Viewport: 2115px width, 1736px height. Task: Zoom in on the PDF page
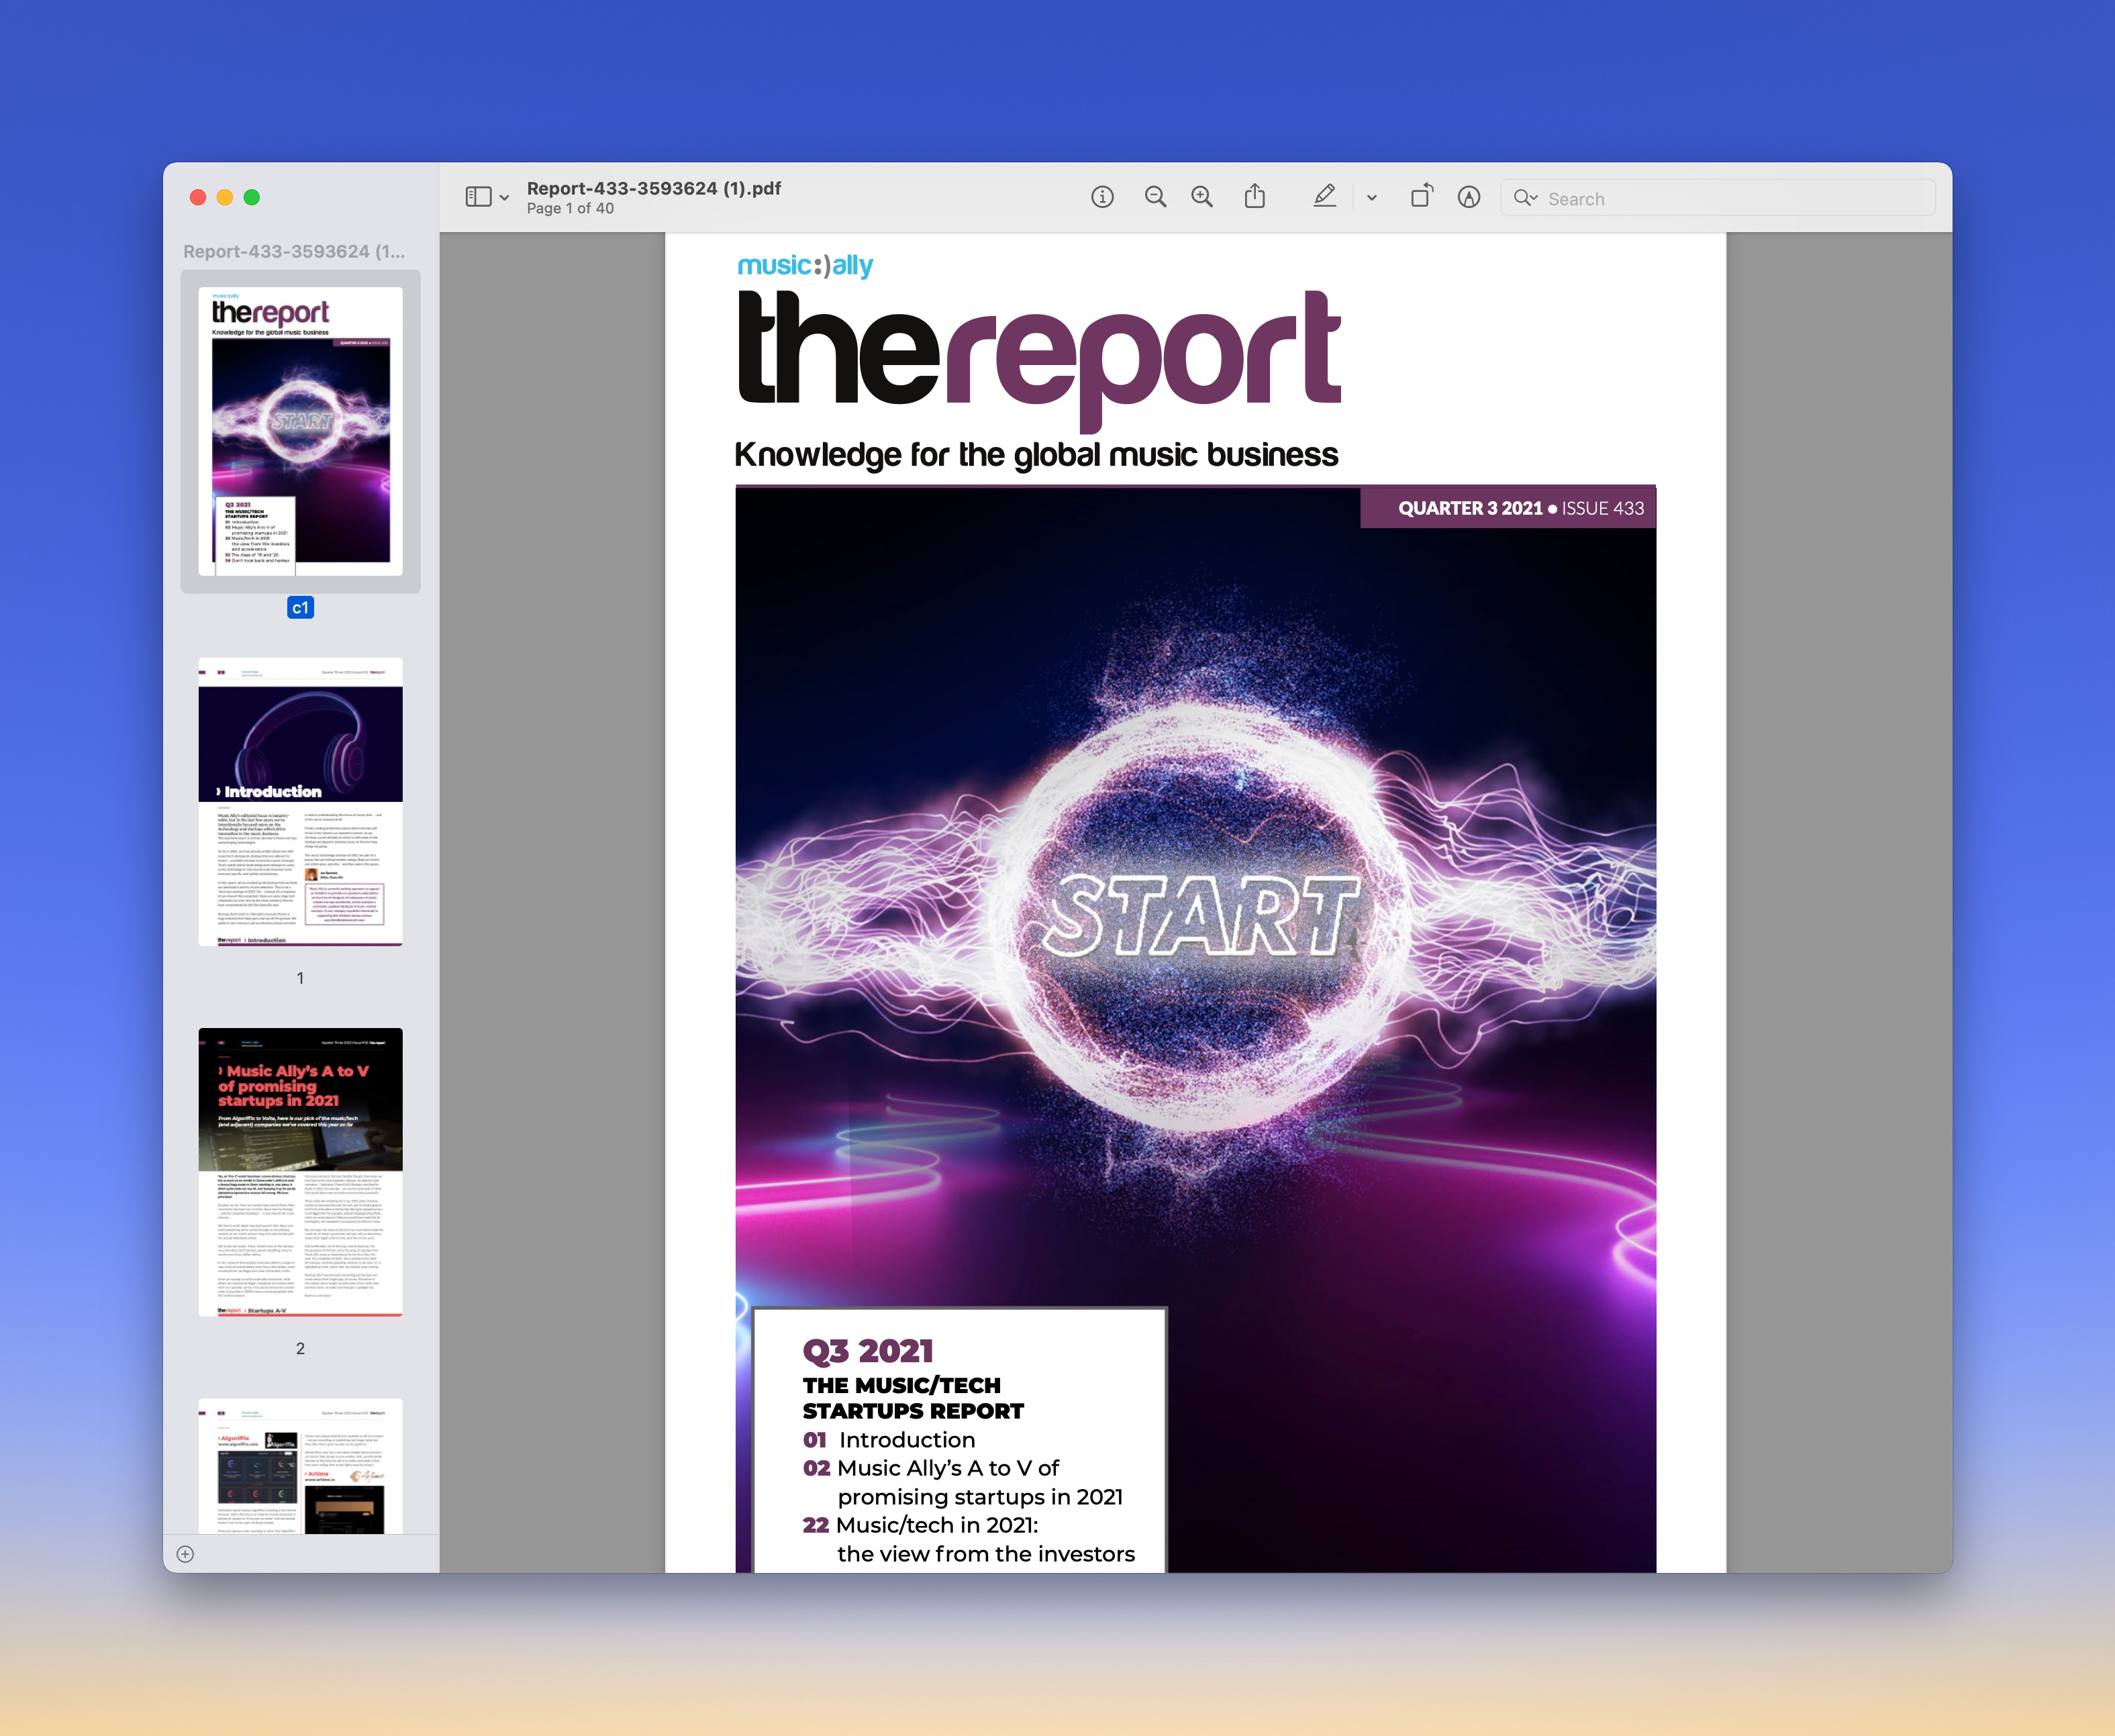coord(1202,197)
